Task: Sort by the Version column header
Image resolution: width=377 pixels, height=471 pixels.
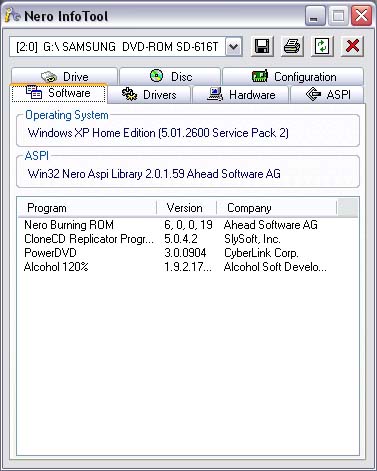Action: 187,208
